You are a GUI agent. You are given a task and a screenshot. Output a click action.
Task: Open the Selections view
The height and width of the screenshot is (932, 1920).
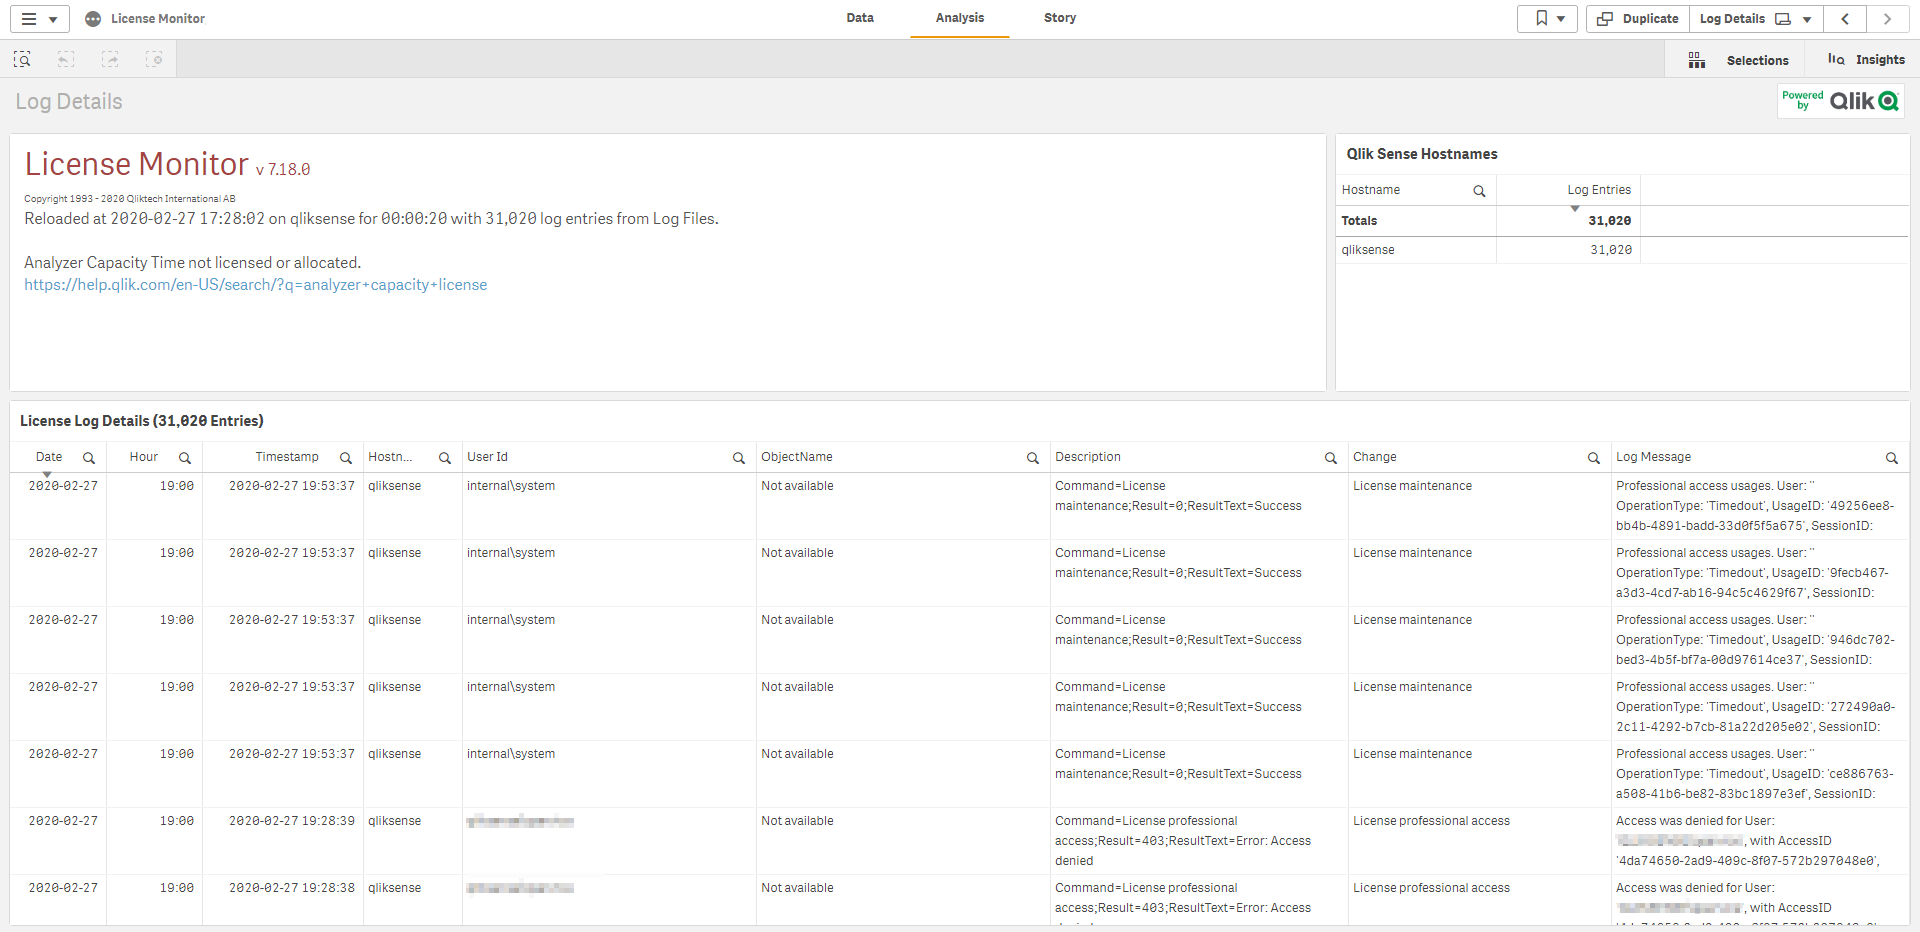click(1739, 60)
